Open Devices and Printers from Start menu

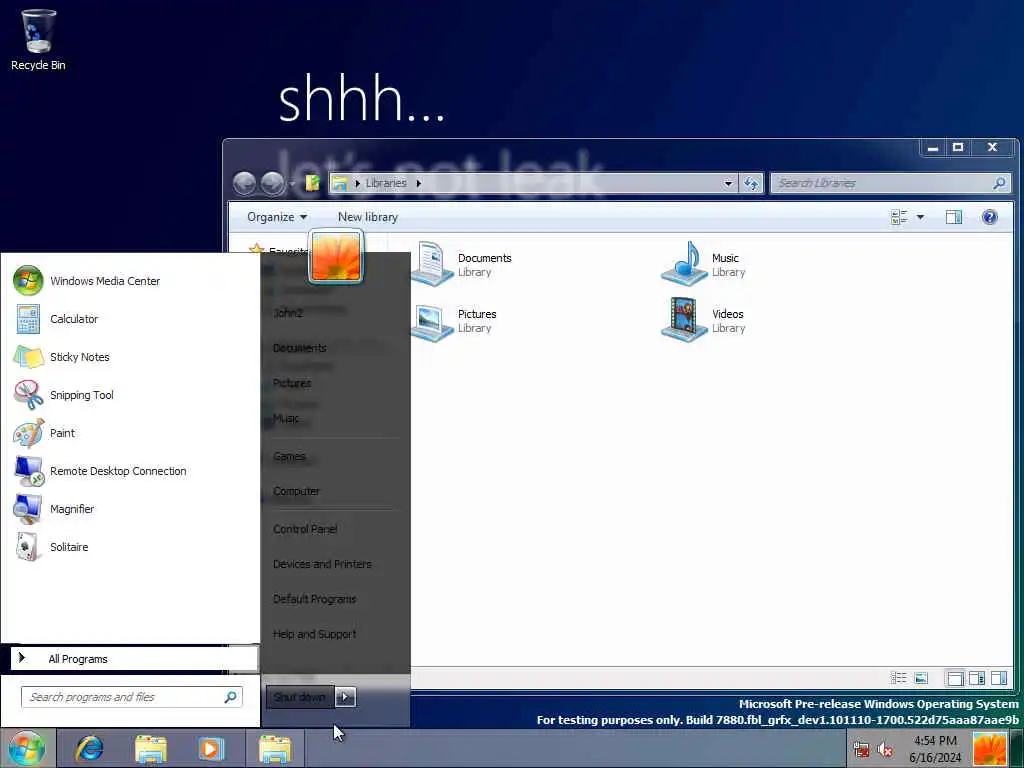(x=322, y=564)
